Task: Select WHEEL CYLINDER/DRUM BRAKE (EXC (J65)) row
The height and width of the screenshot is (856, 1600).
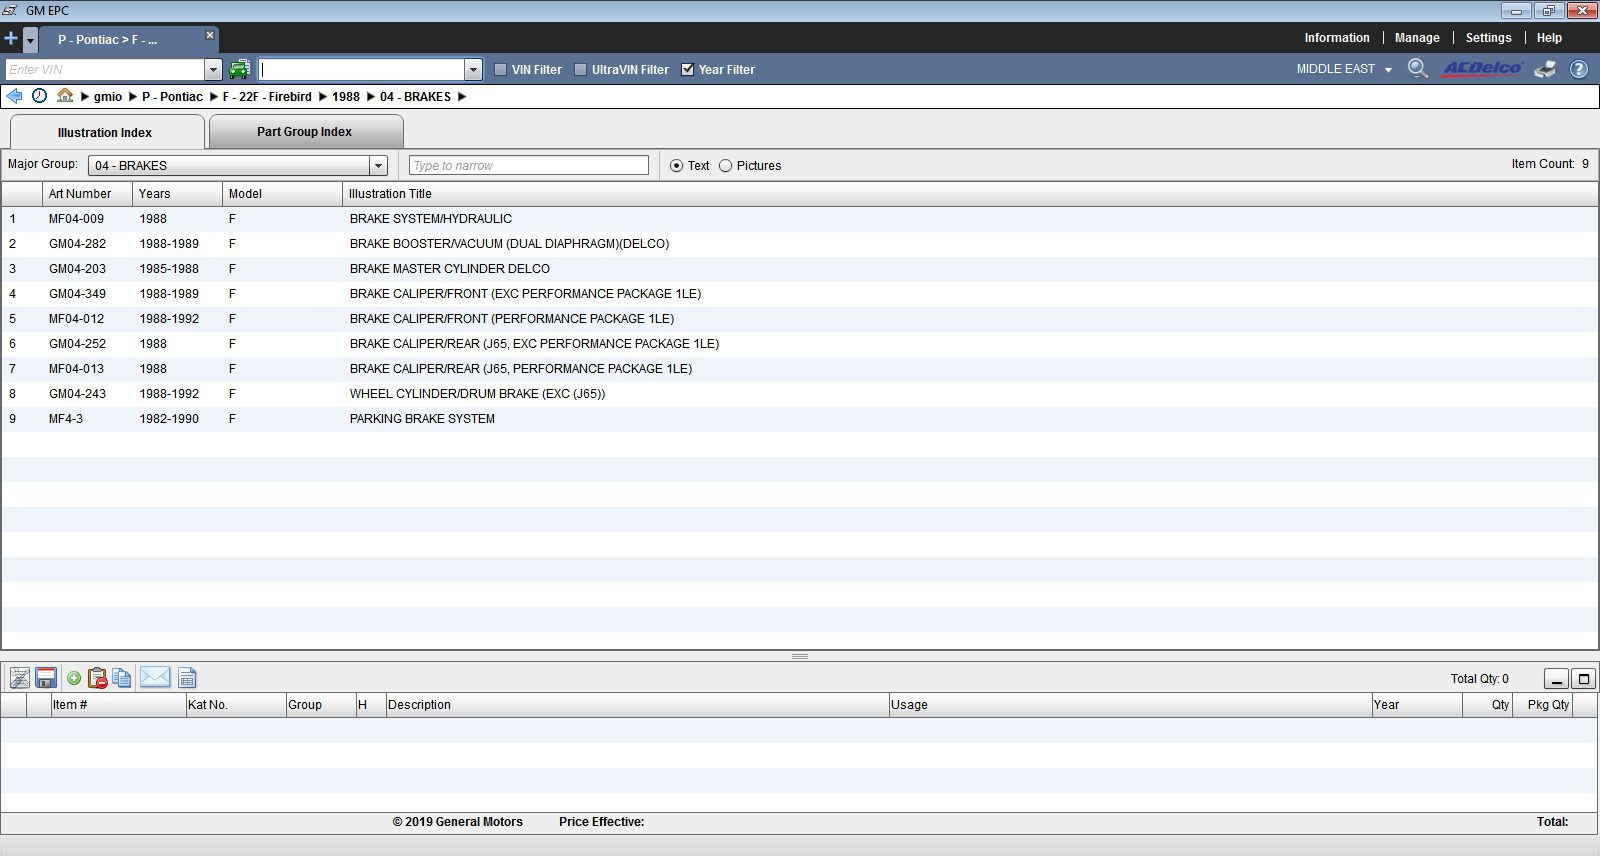Action: 799,394
